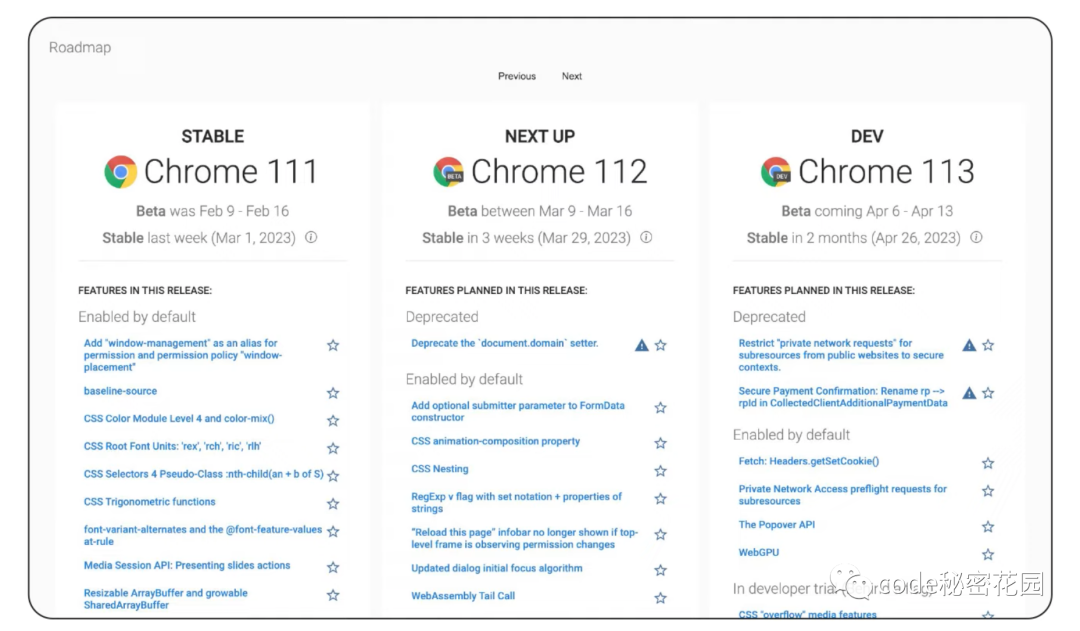This screenshot has width=1080, height=631.
Task: Open Secure Payment Confirmation rename link
Action: tap(843, 397)
